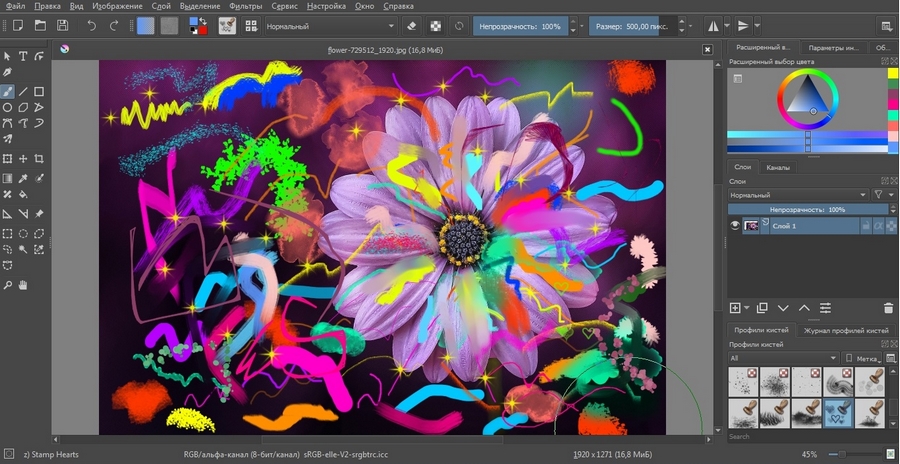This screenshot has height=464, width=900.
Task: Open the Фильтры menu
Action: (x=246, y=6)
